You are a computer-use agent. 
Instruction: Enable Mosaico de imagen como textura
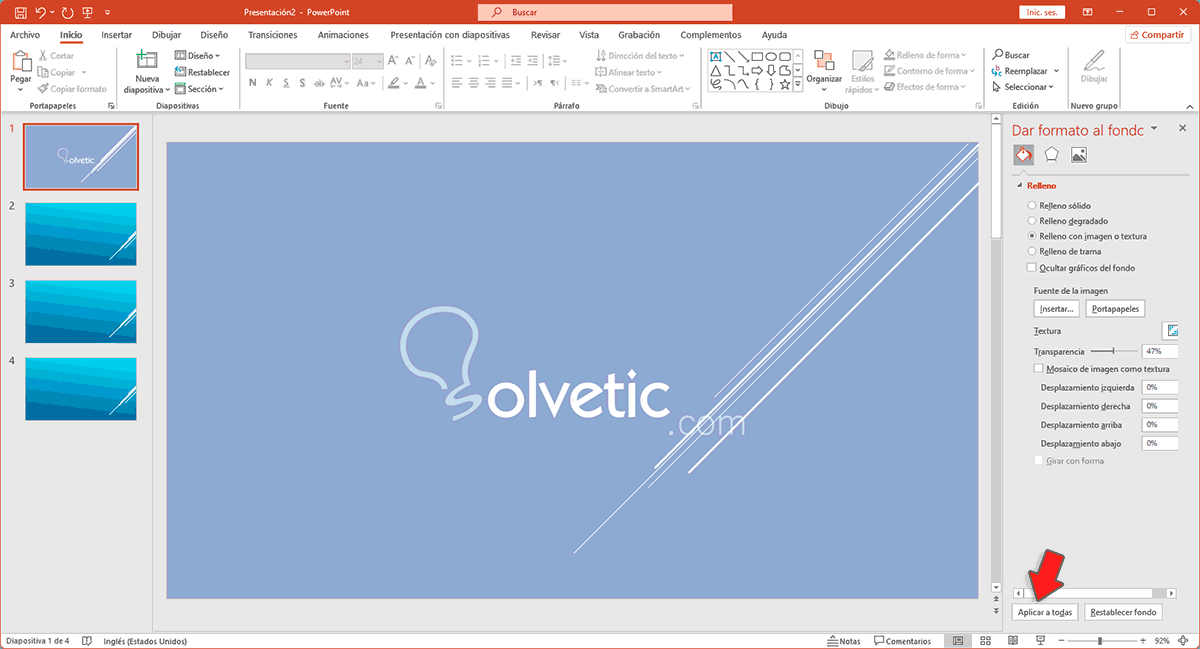(1038, 369)
